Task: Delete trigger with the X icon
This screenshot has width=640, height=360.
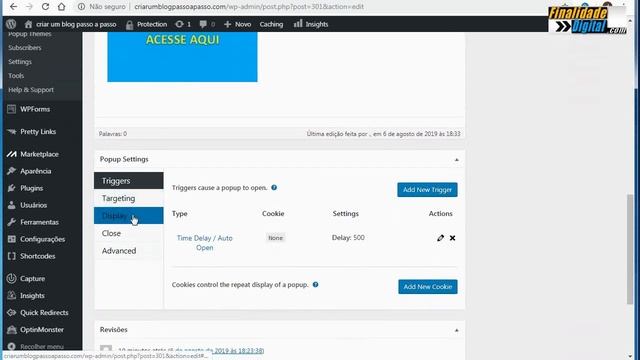Action: coord(452,238)
